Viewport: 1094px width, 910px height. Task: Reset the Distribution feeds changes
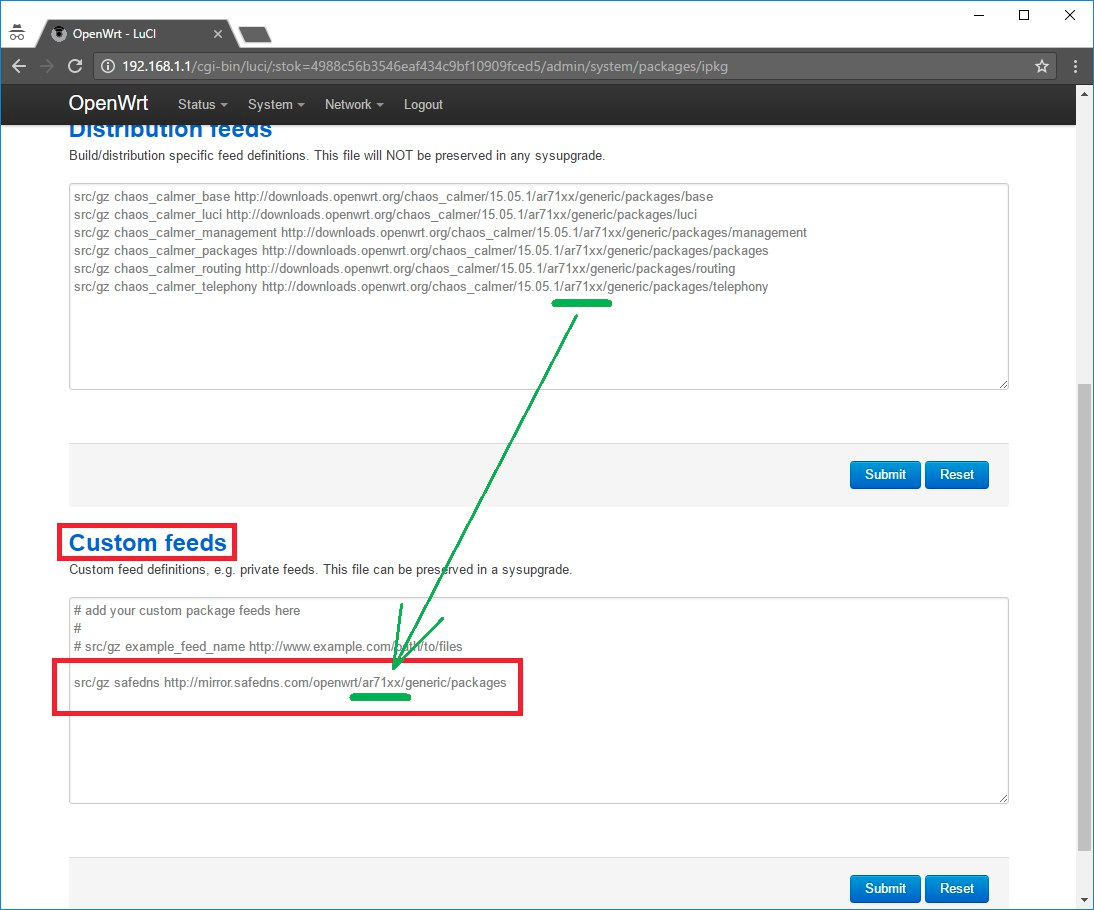[x=956, y=475]
